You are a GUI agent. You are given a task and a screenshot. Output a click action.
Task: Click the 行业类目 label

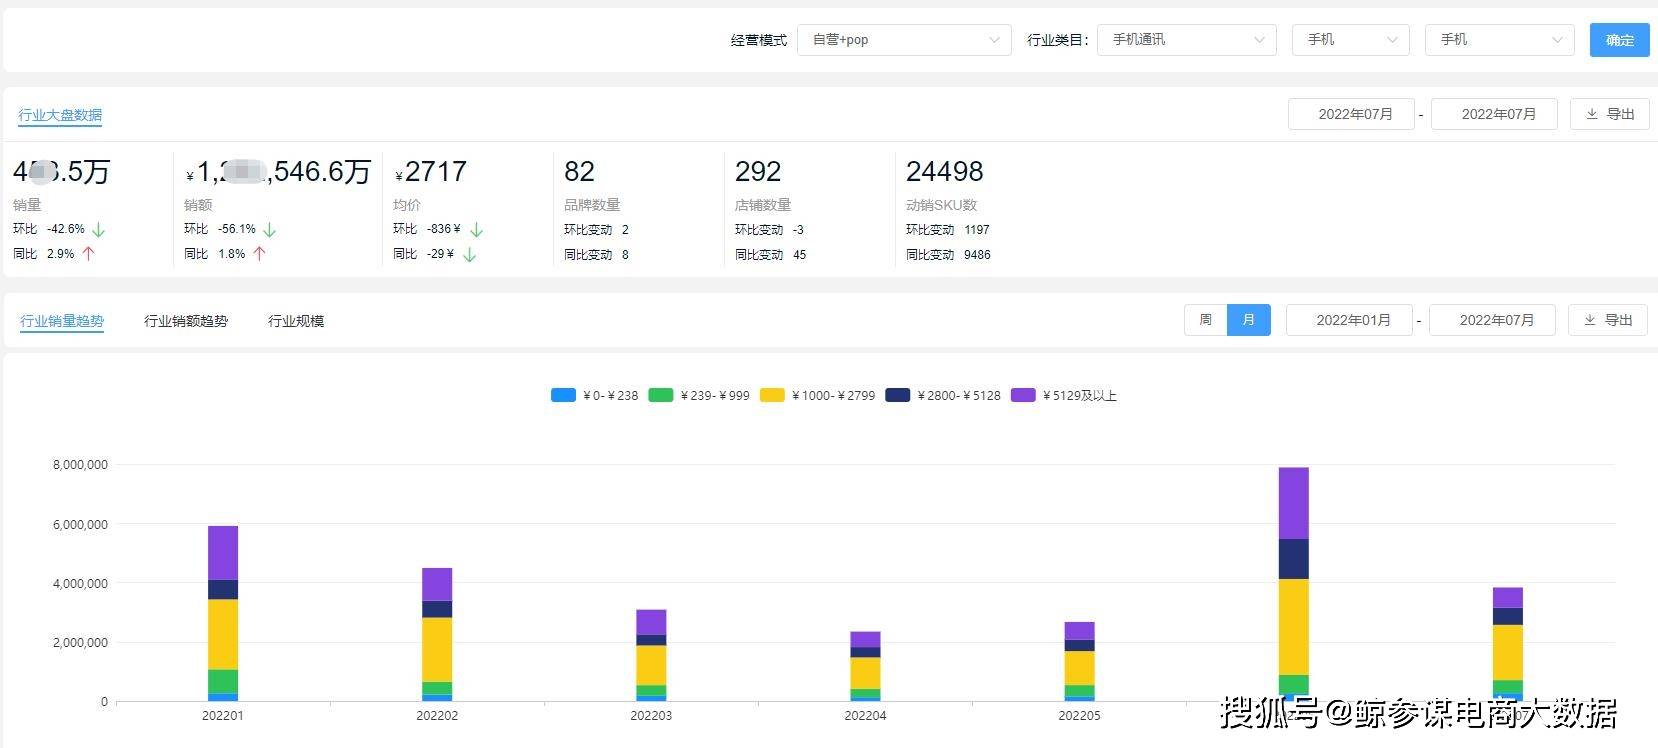point(1057,40)
